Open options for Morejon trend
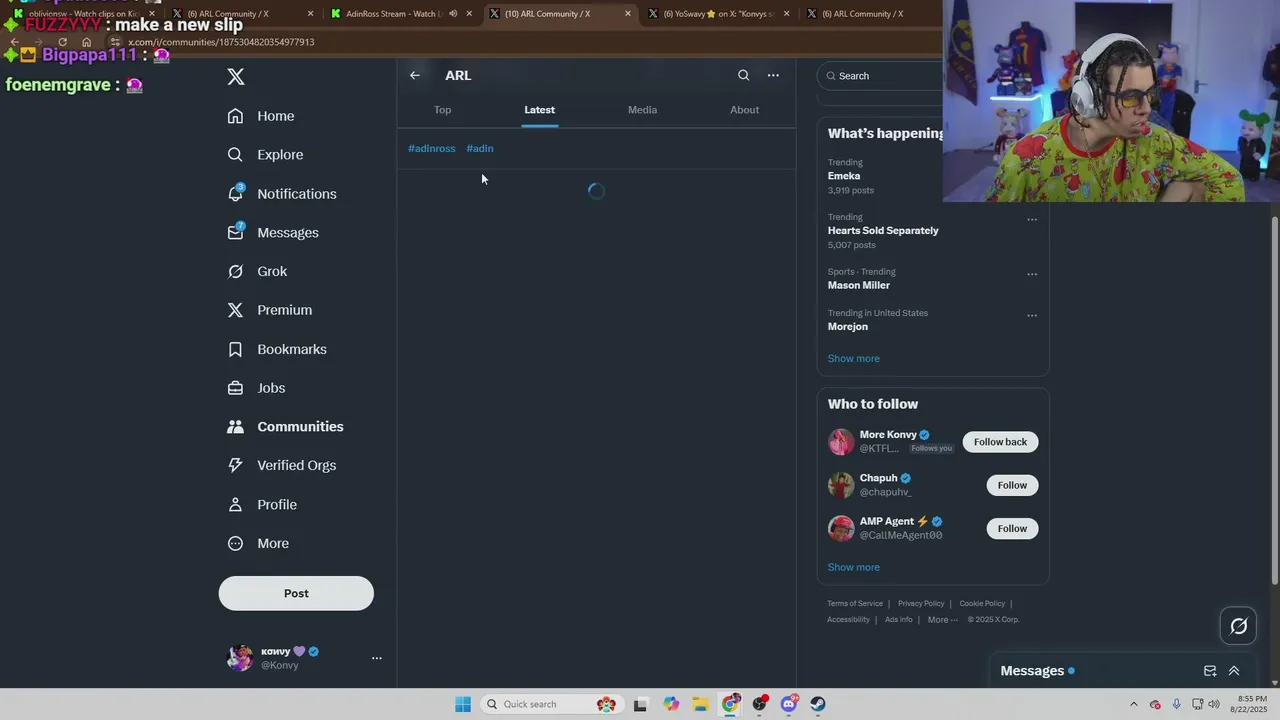 1032,315
